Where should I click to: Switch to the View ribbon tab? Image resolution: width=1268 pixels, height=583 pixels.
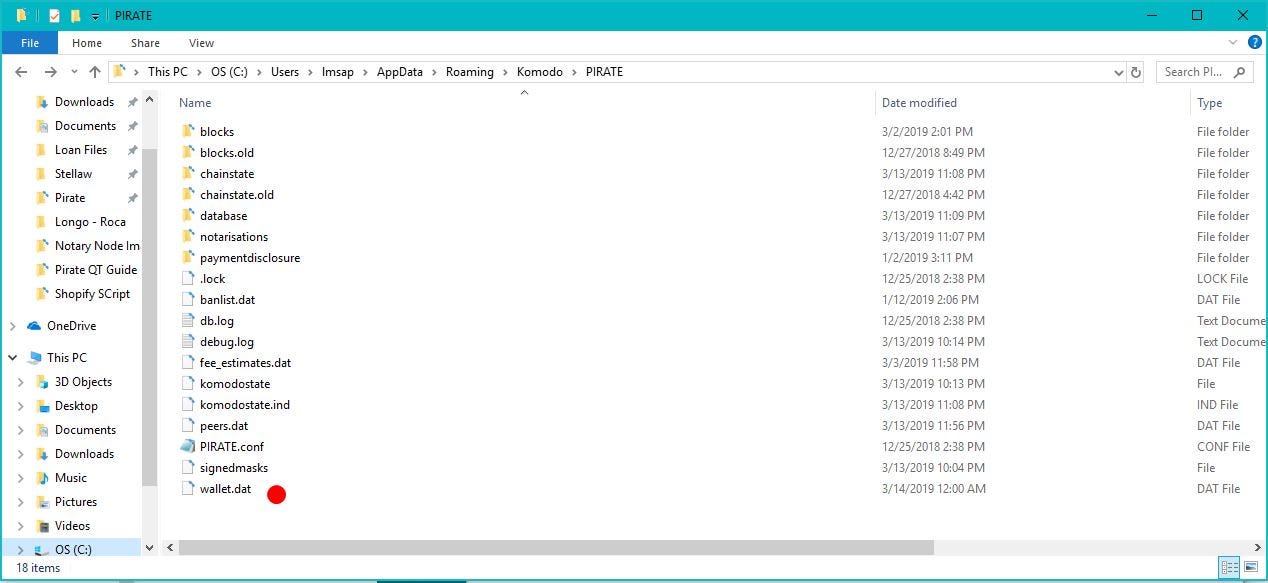coord(201,43)
